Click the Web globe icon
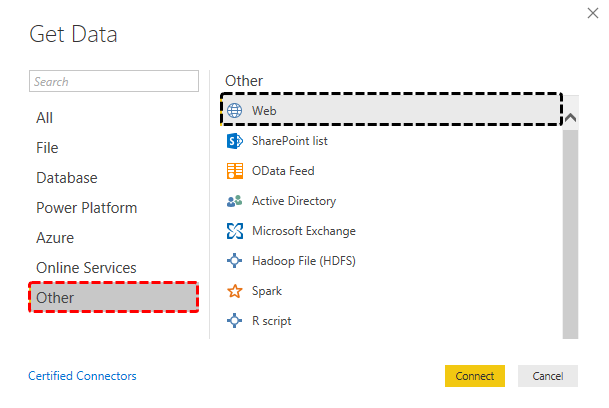The height and width of the screenshot is (408, 609). click(235, 111)
